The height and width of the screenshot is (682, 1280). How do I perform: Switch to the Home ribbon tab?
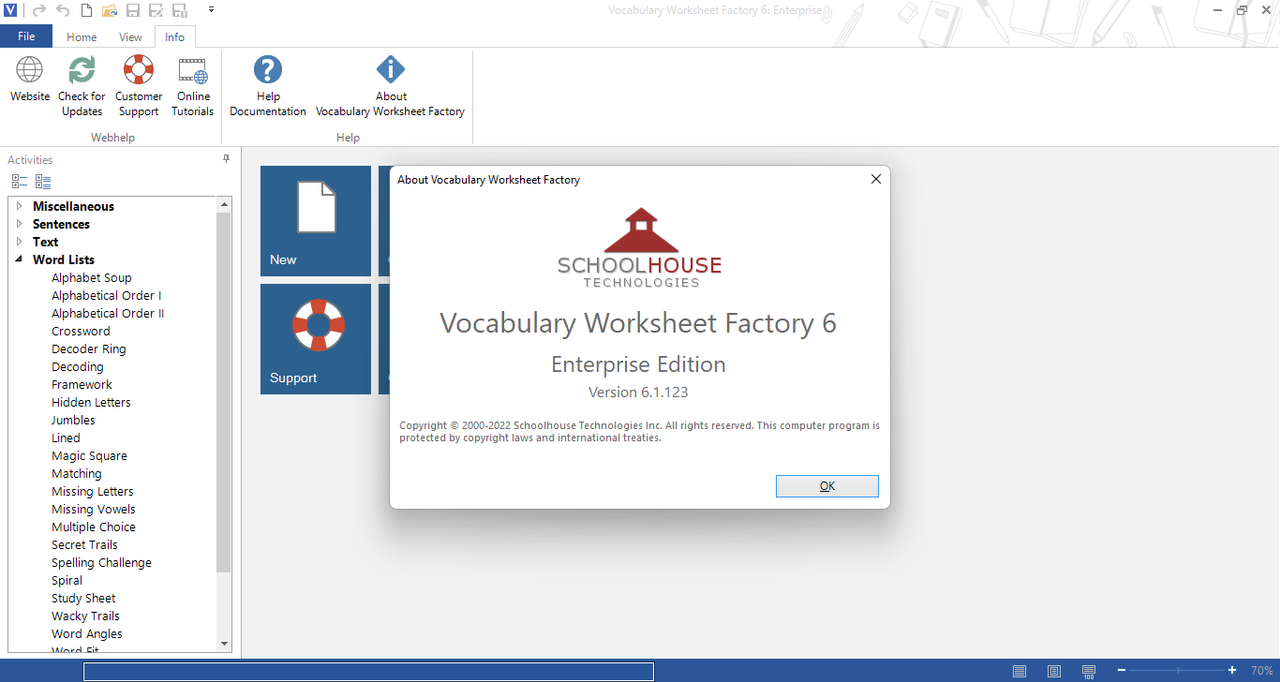82,37
